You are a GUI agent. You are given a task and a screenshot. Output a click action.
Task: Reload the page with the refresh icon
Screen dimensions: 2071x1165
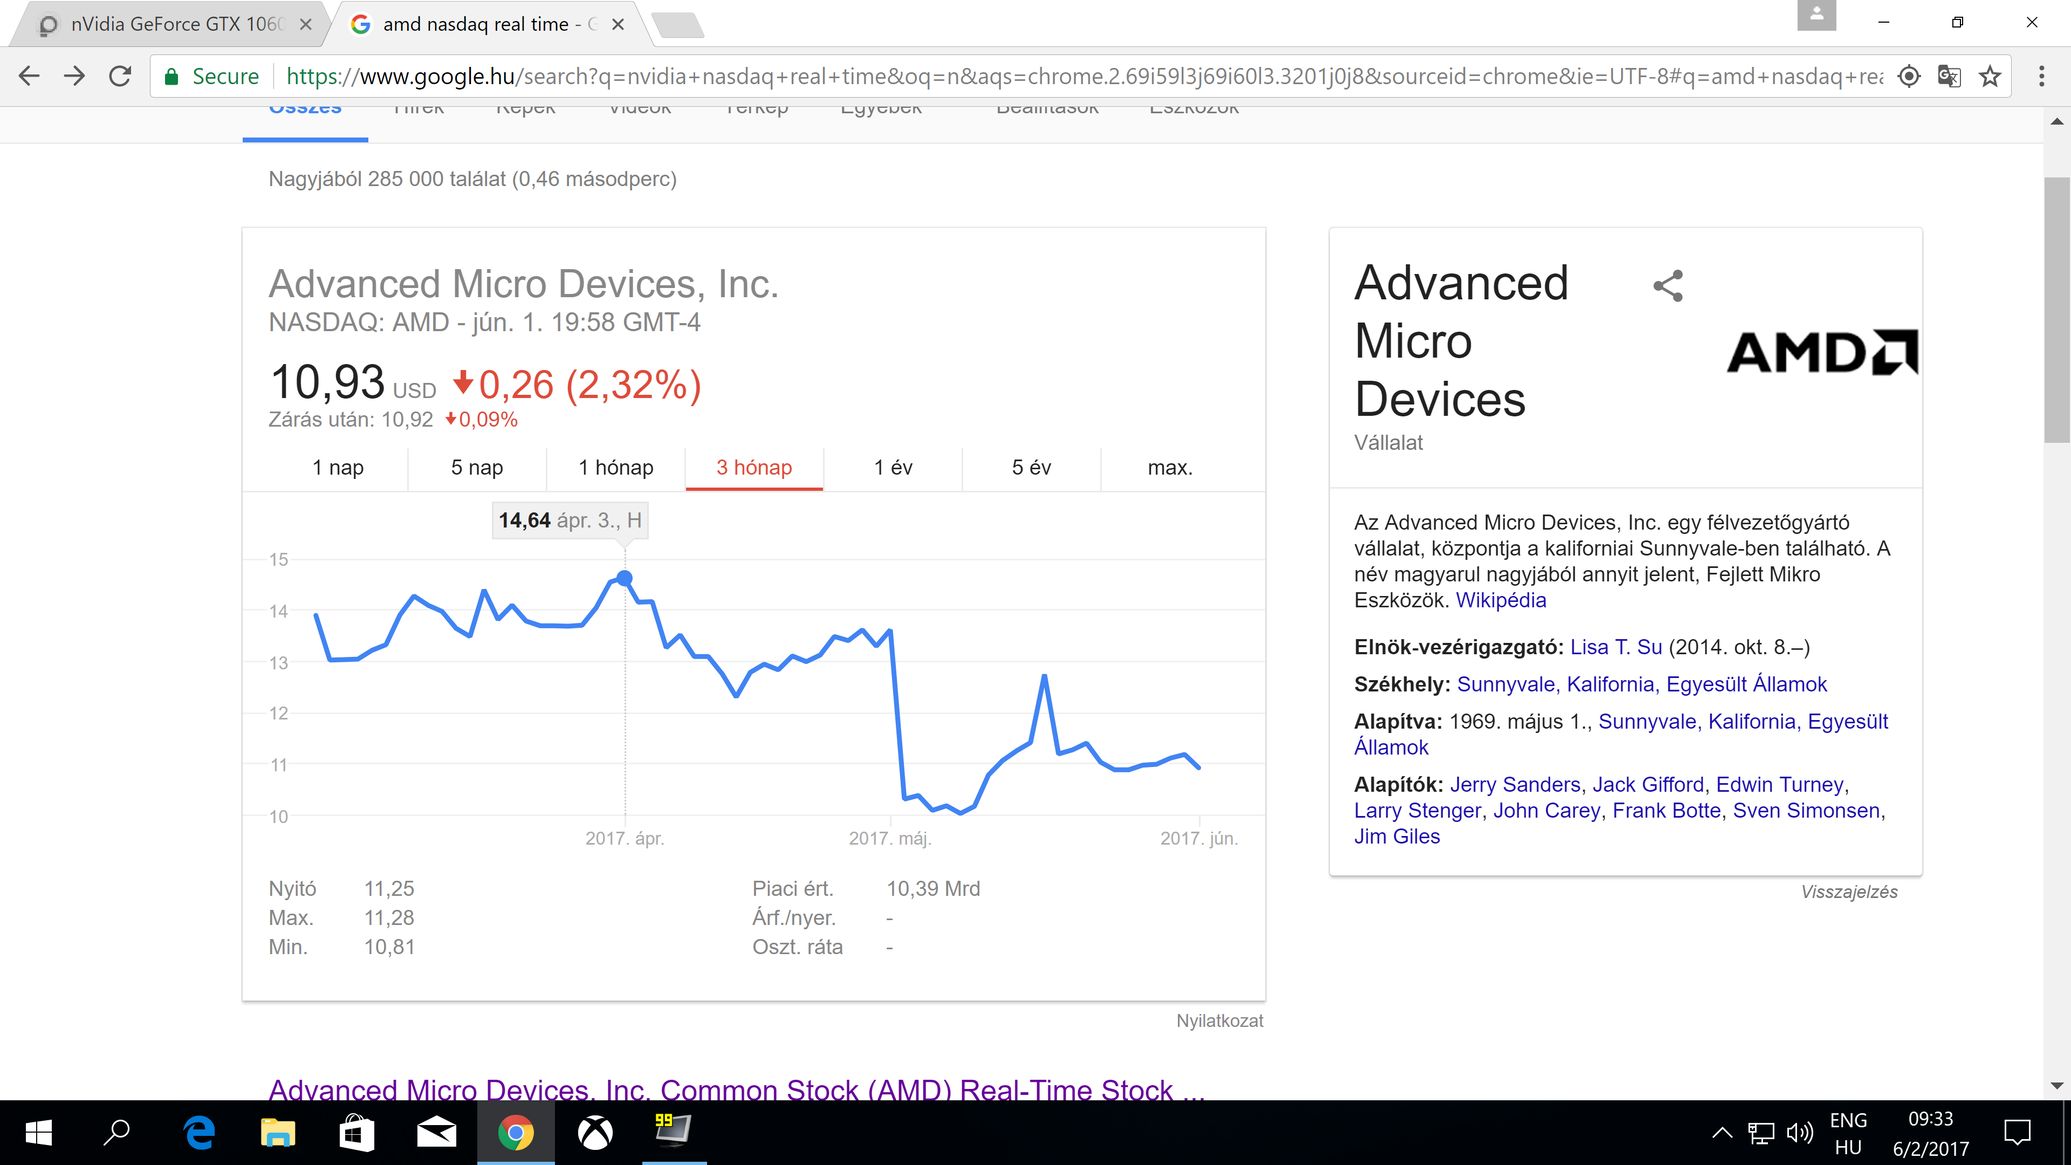tap(120, 76)
